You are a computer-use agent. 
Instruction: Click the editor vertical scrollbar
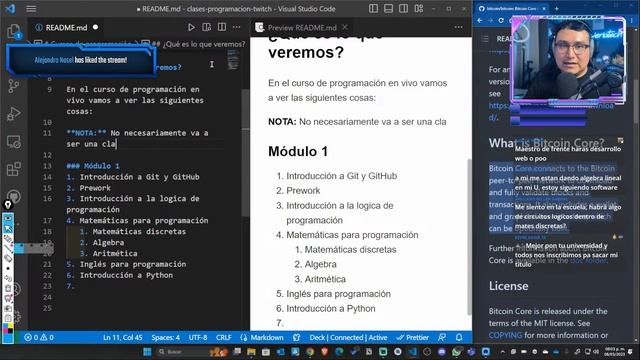[245, 153]
